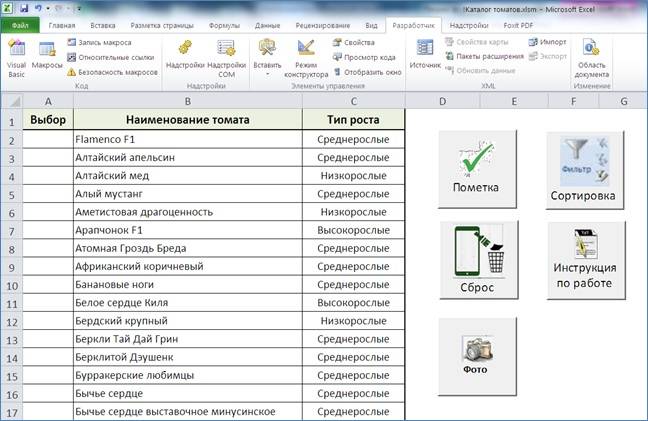The image size is (648, 421).
Task: Save the workbook from quick access toolbar
Action: pyautogui.click(x=24, y=8)
